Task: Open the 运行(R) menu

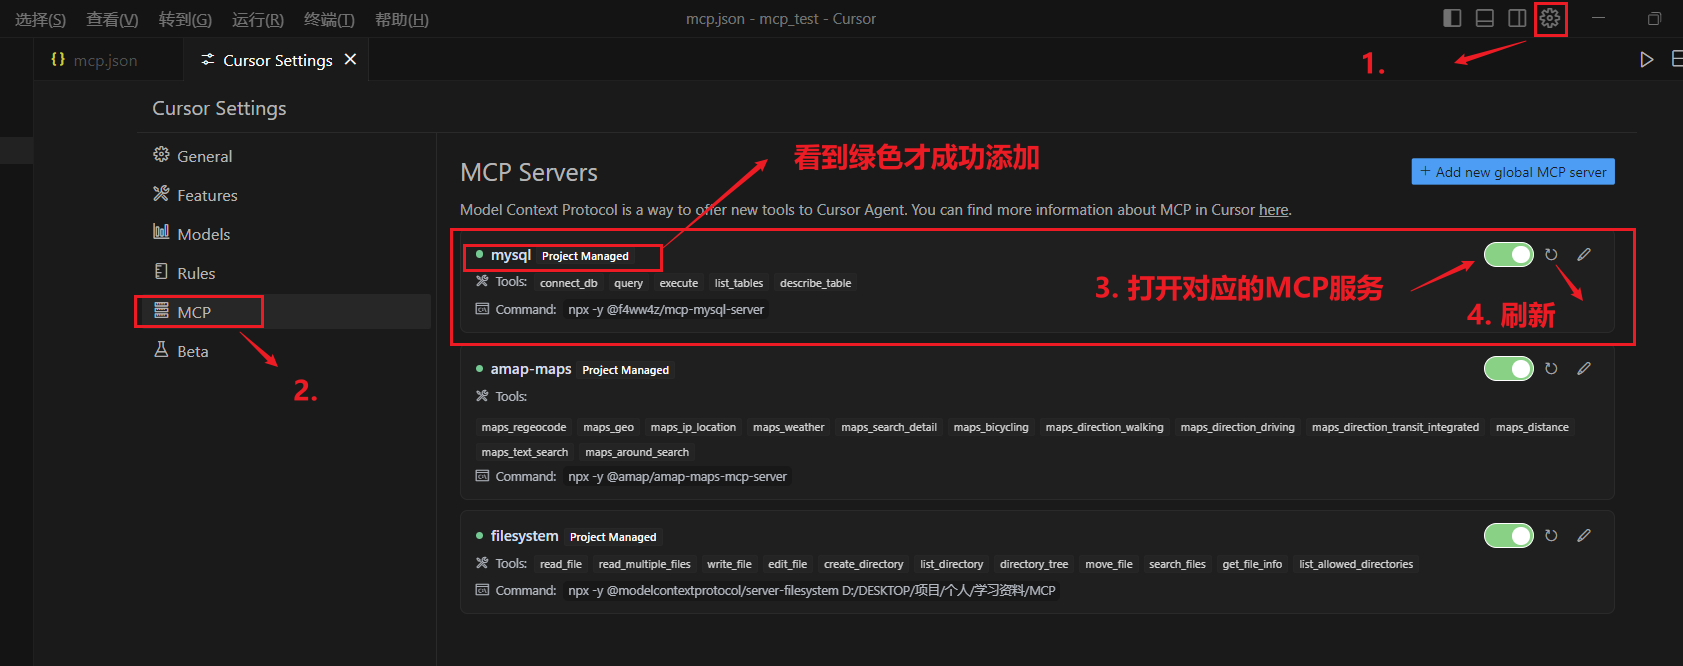Action: pos(258,20)
